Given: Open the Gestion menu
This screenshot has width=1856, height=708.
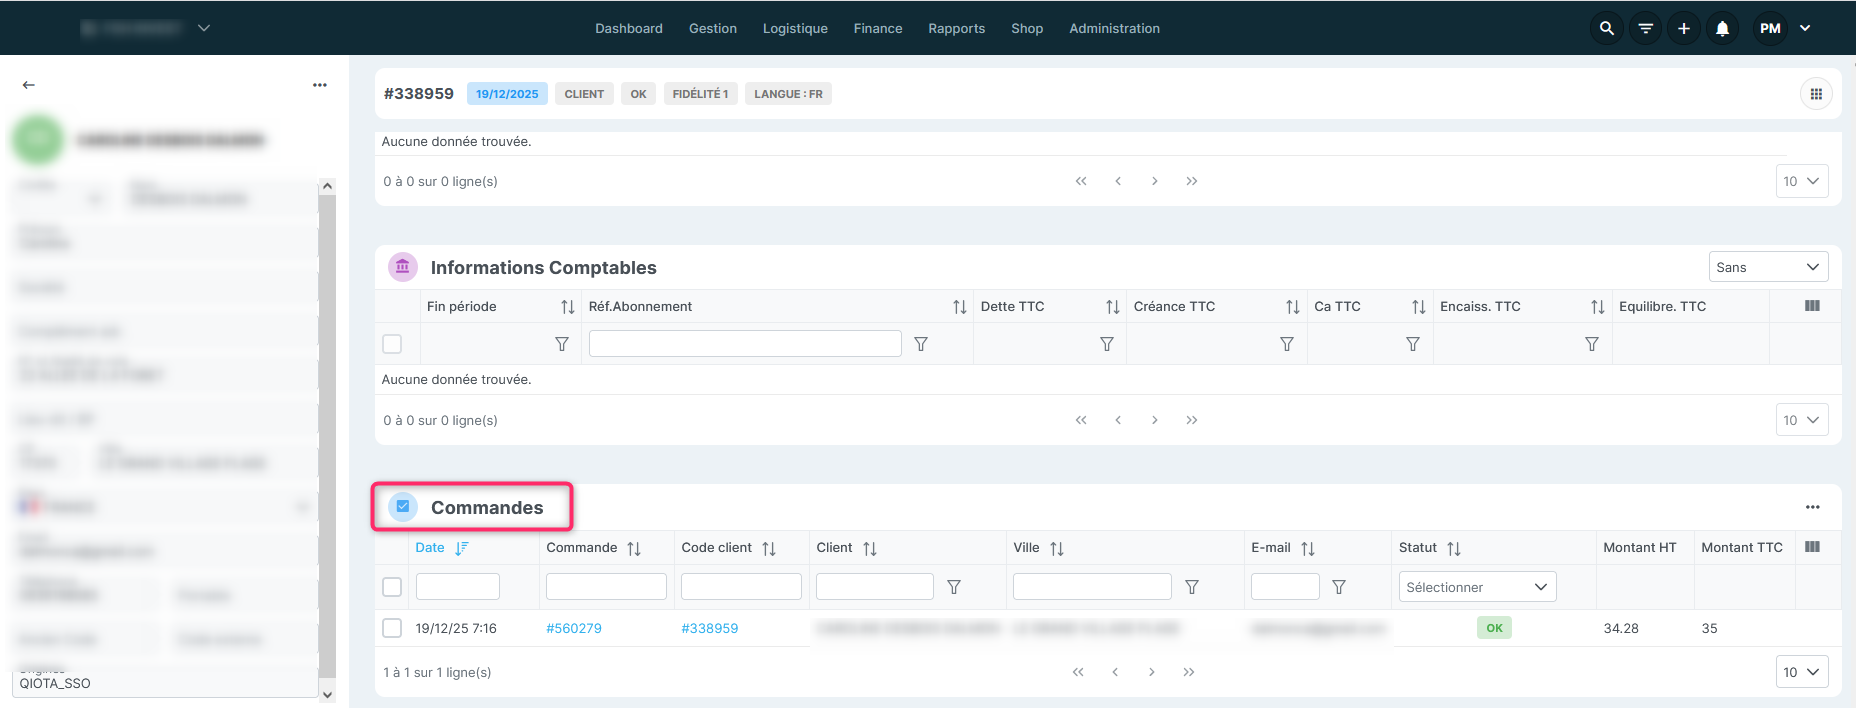Looking at the screenshot, I should (712, 28).
